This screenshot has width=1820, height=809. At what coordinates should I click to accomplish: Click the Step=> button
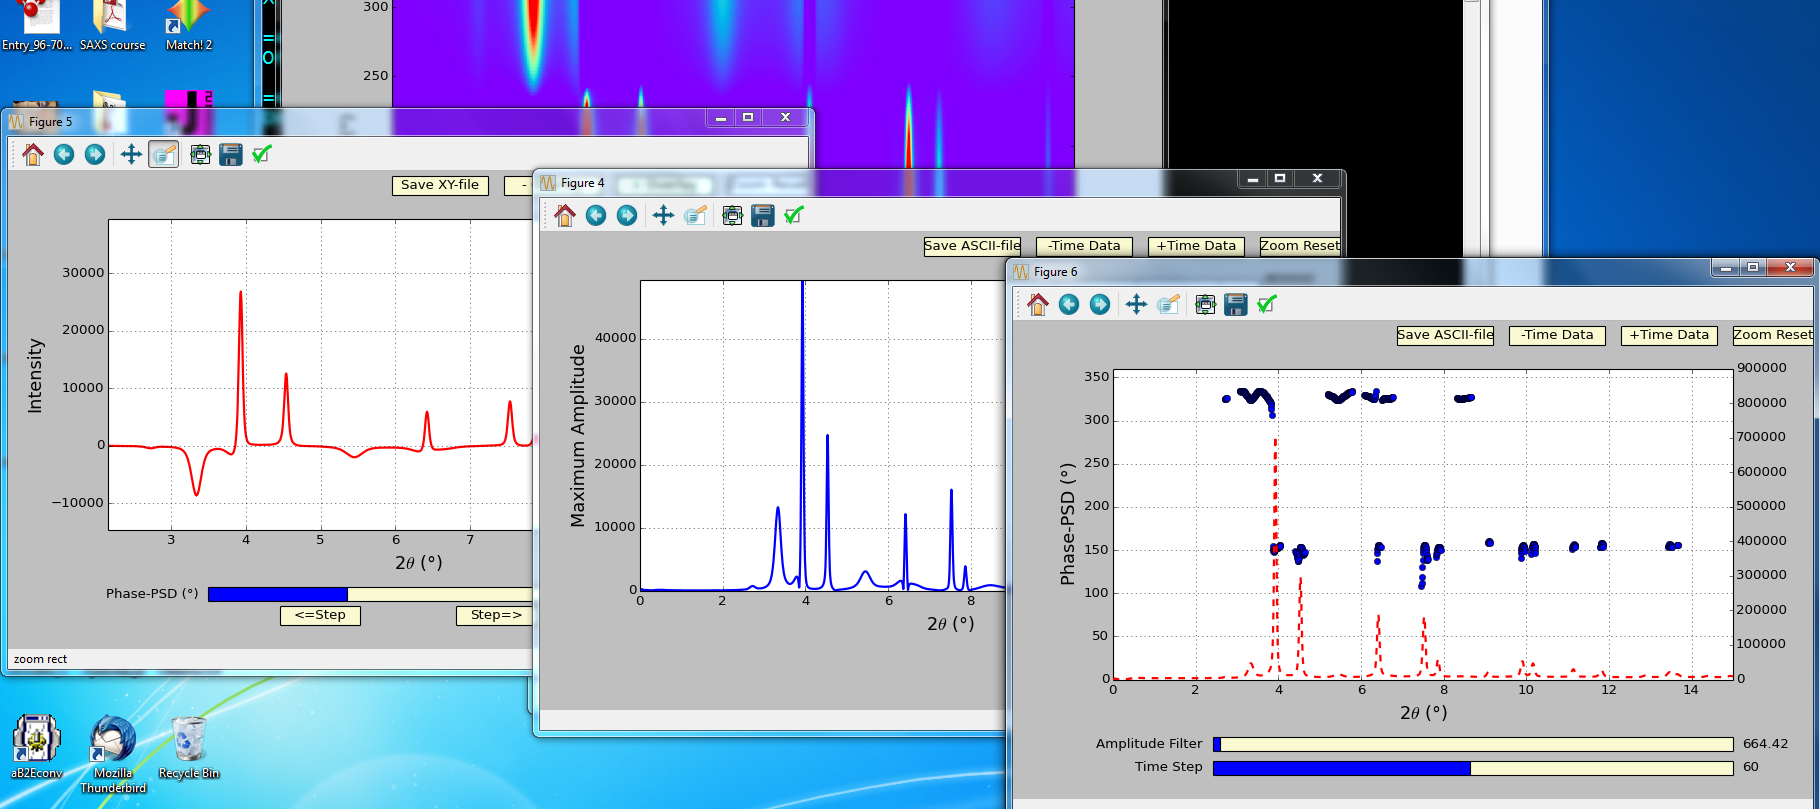495,615
